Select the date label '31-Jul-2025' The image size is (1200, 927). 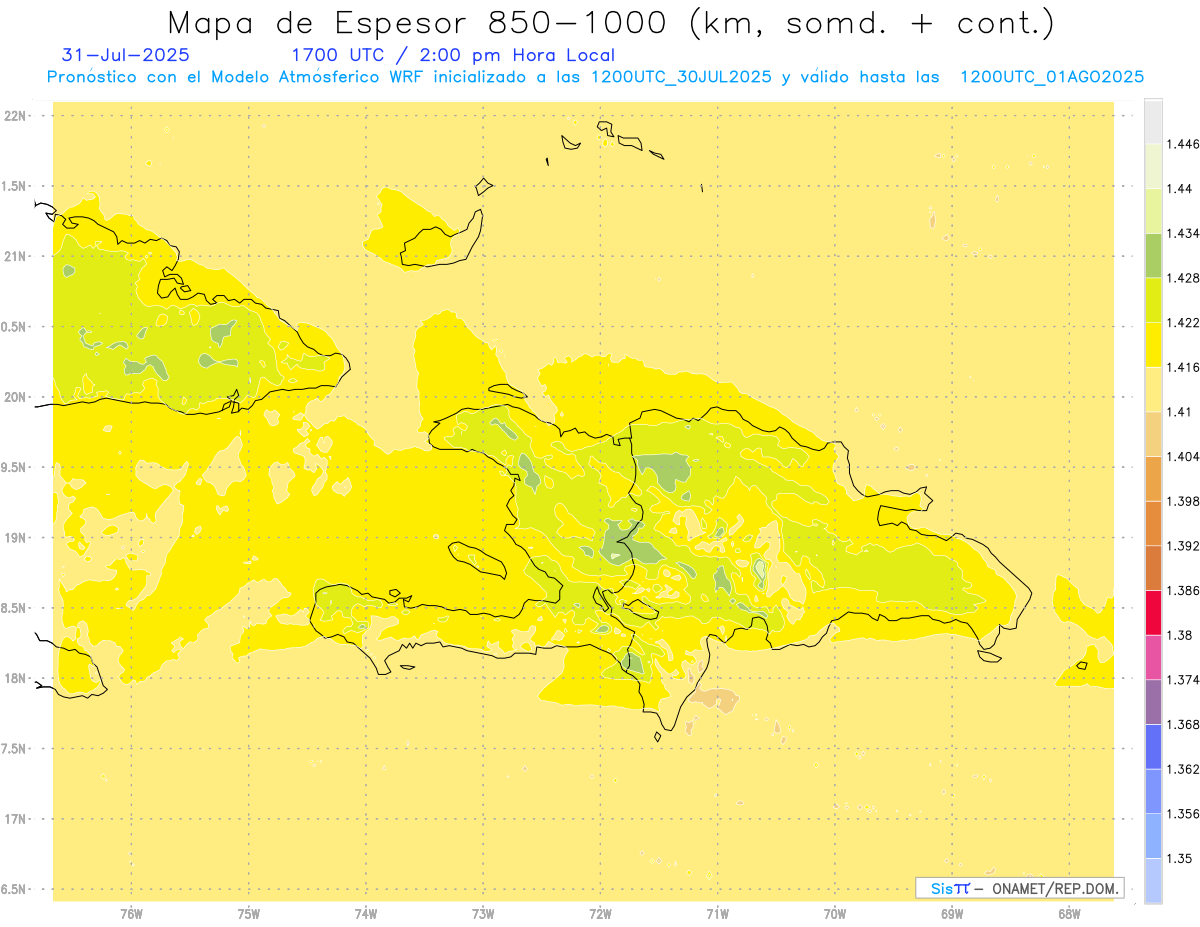pyautogui.click(x=126, y=56)
